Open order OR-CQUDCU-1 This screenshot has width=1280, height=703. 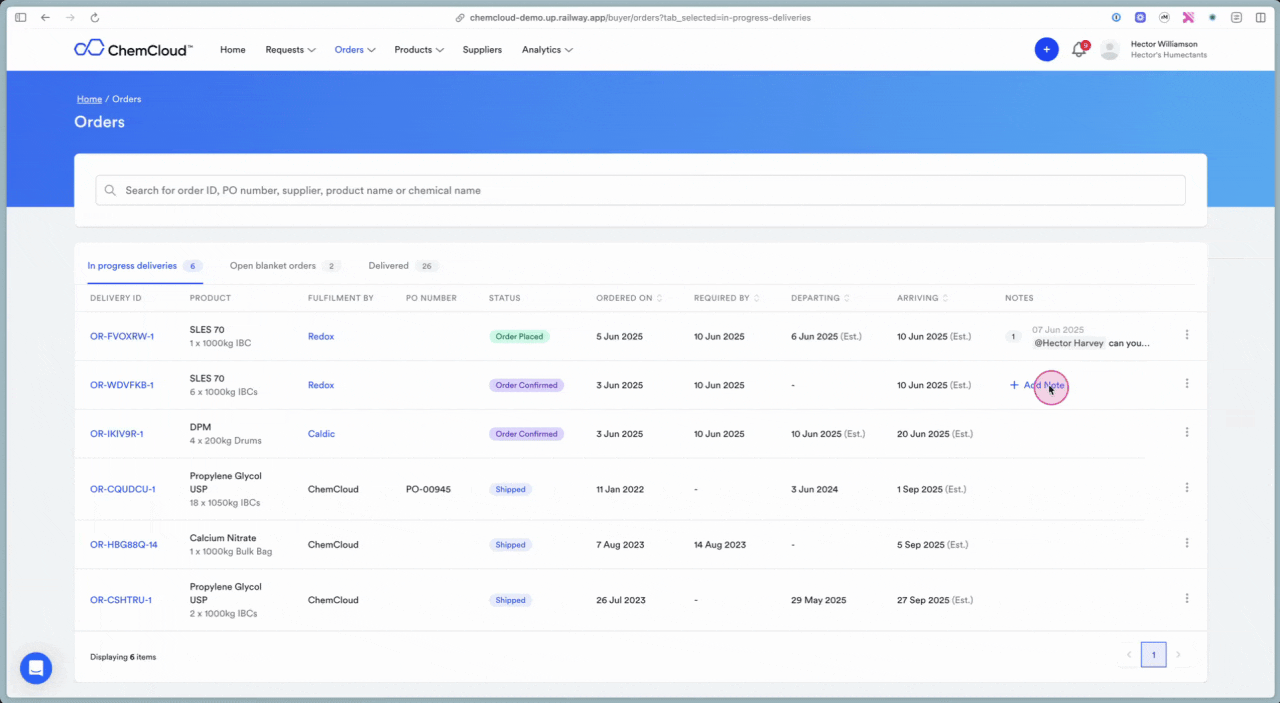point(123,489)
